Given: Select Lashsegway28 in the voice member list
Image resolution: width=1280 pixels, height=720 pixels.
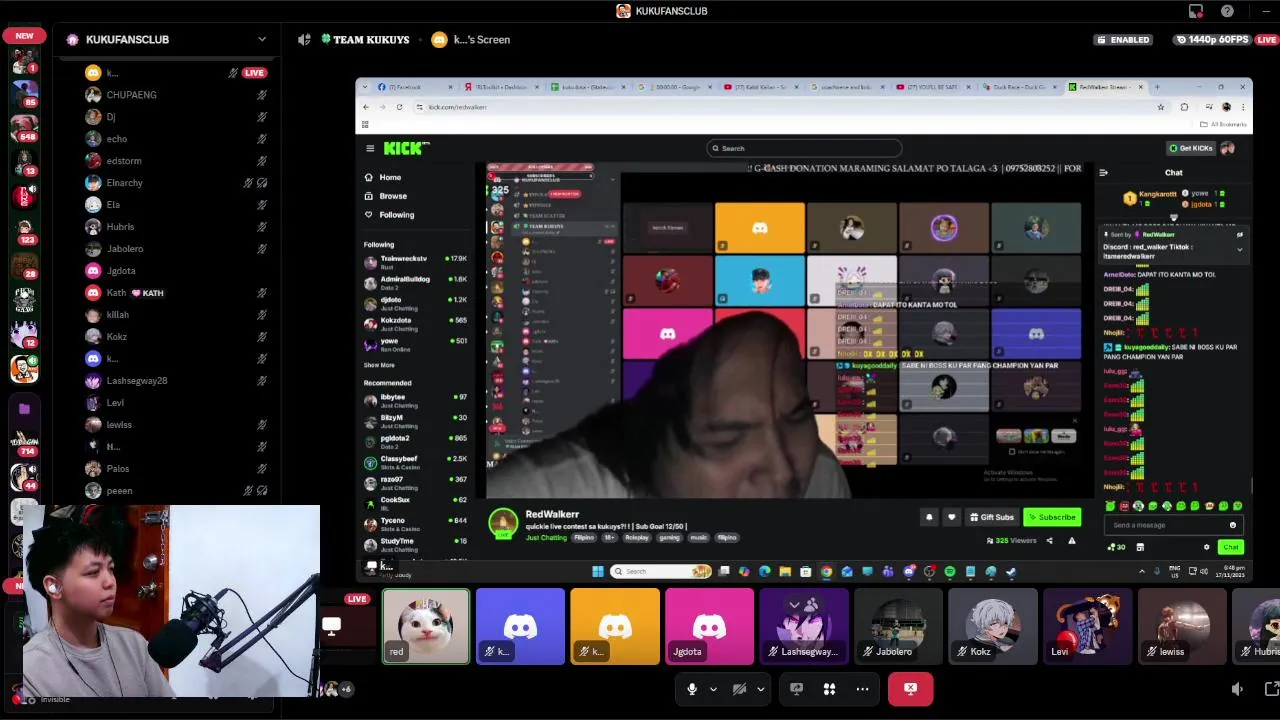Looking at the screenshot, I should pos(175,381).
